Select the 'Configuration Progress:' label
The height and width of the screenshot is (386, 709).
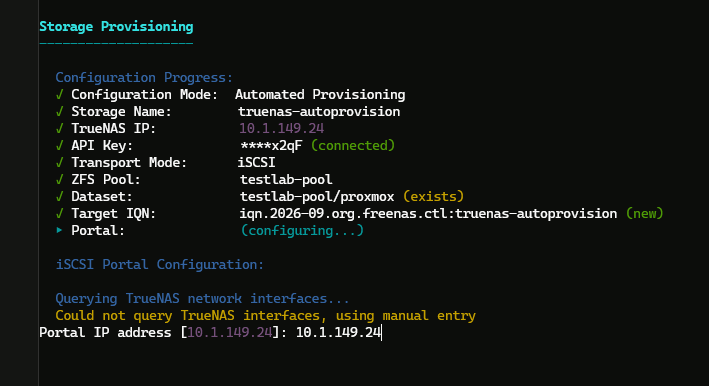tap(144, 78)
